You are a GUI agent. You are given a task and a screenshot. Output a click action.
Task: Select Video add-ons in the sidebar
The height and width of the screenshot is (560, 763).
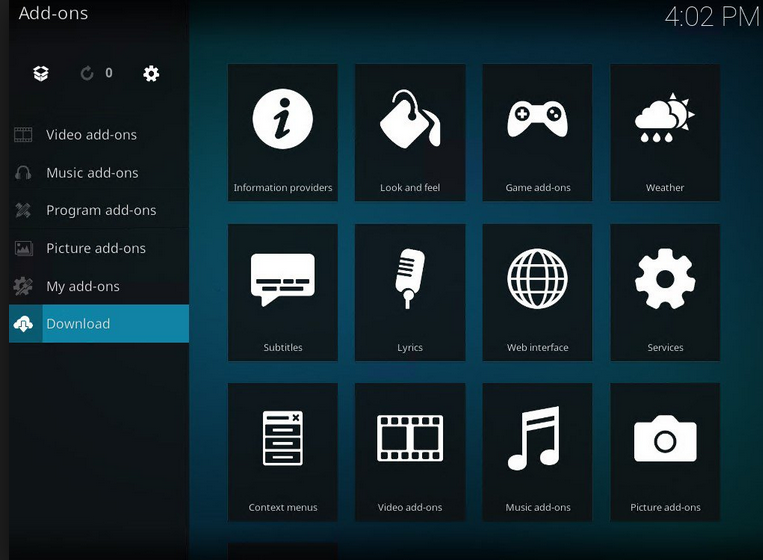point(99,135)
